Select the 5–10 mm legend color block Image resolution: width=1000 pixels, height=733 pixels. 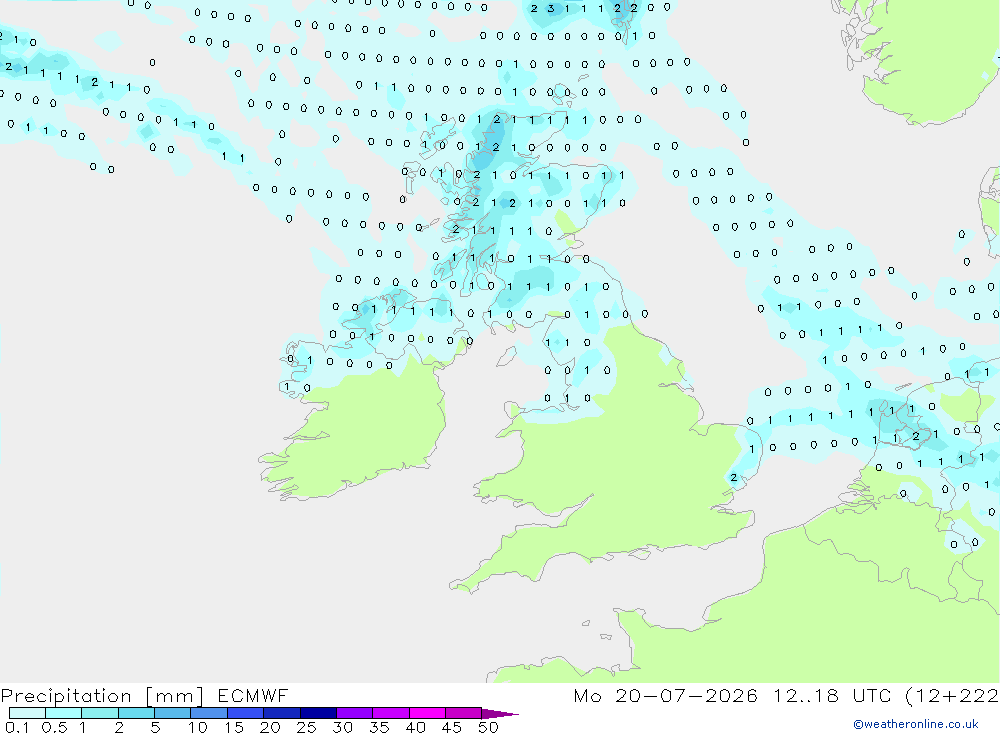173,713
